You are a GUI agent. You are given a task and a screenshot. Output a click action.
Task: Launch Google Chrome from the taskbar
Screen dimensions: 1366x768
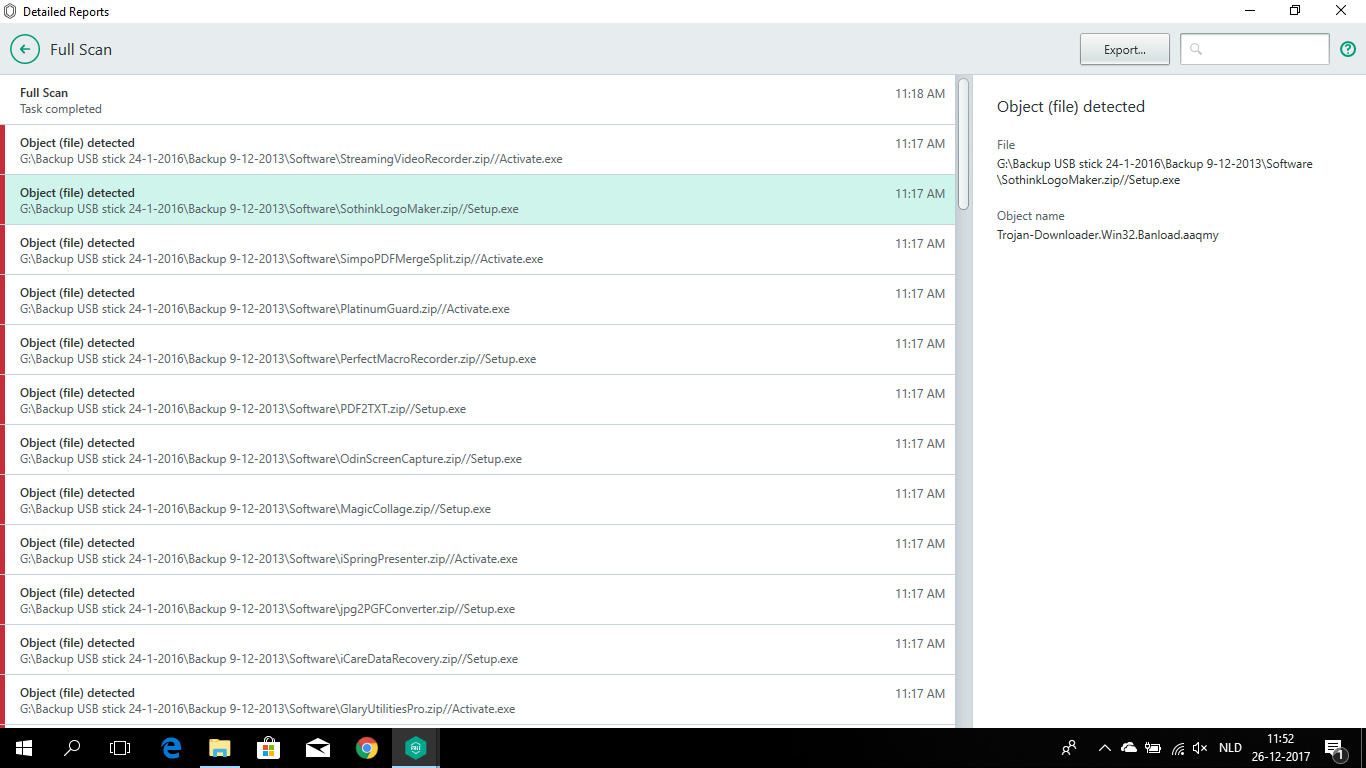point(367,747)
